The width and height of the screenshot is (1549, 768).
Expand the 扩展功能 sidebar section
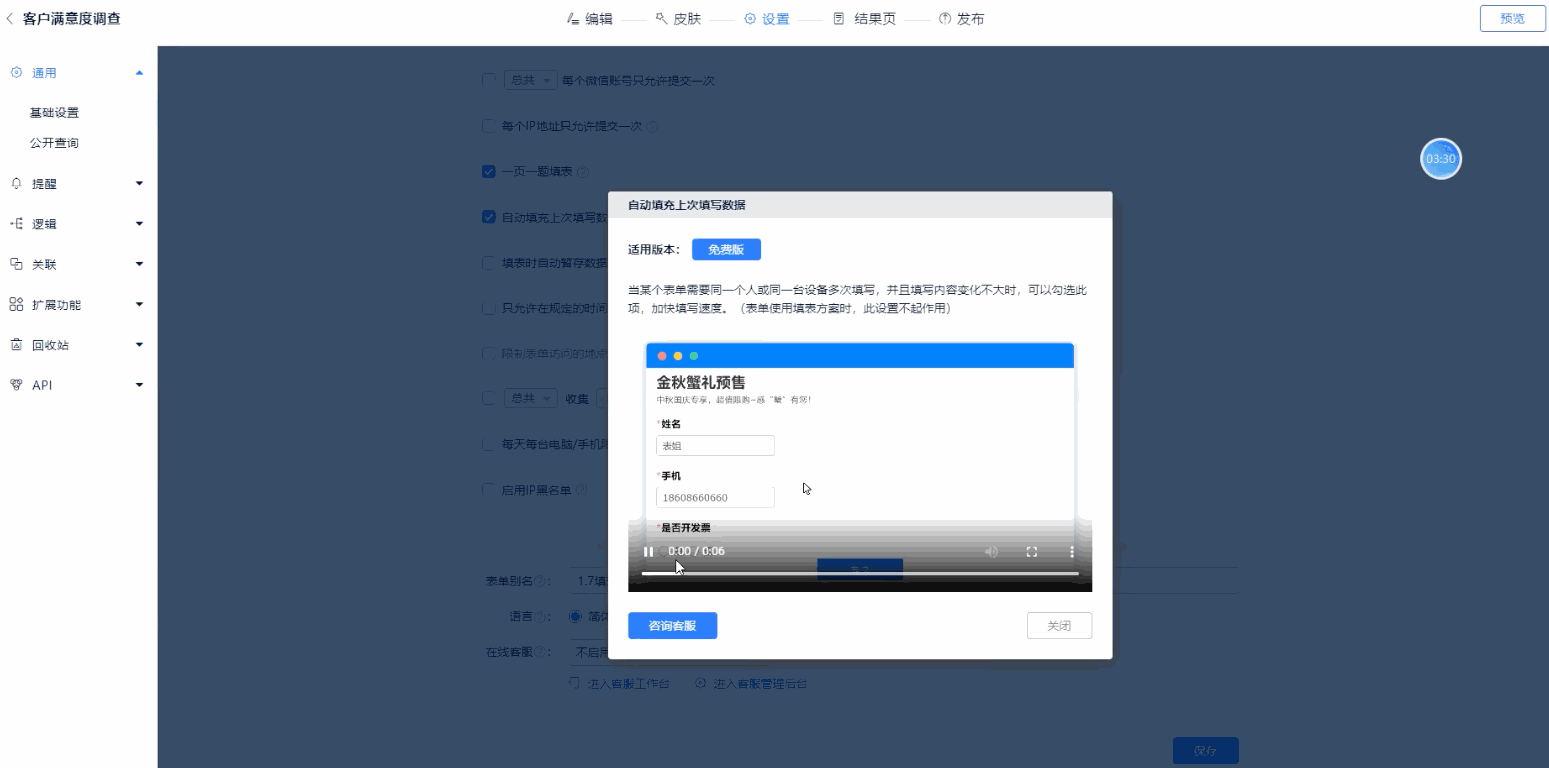139,305
